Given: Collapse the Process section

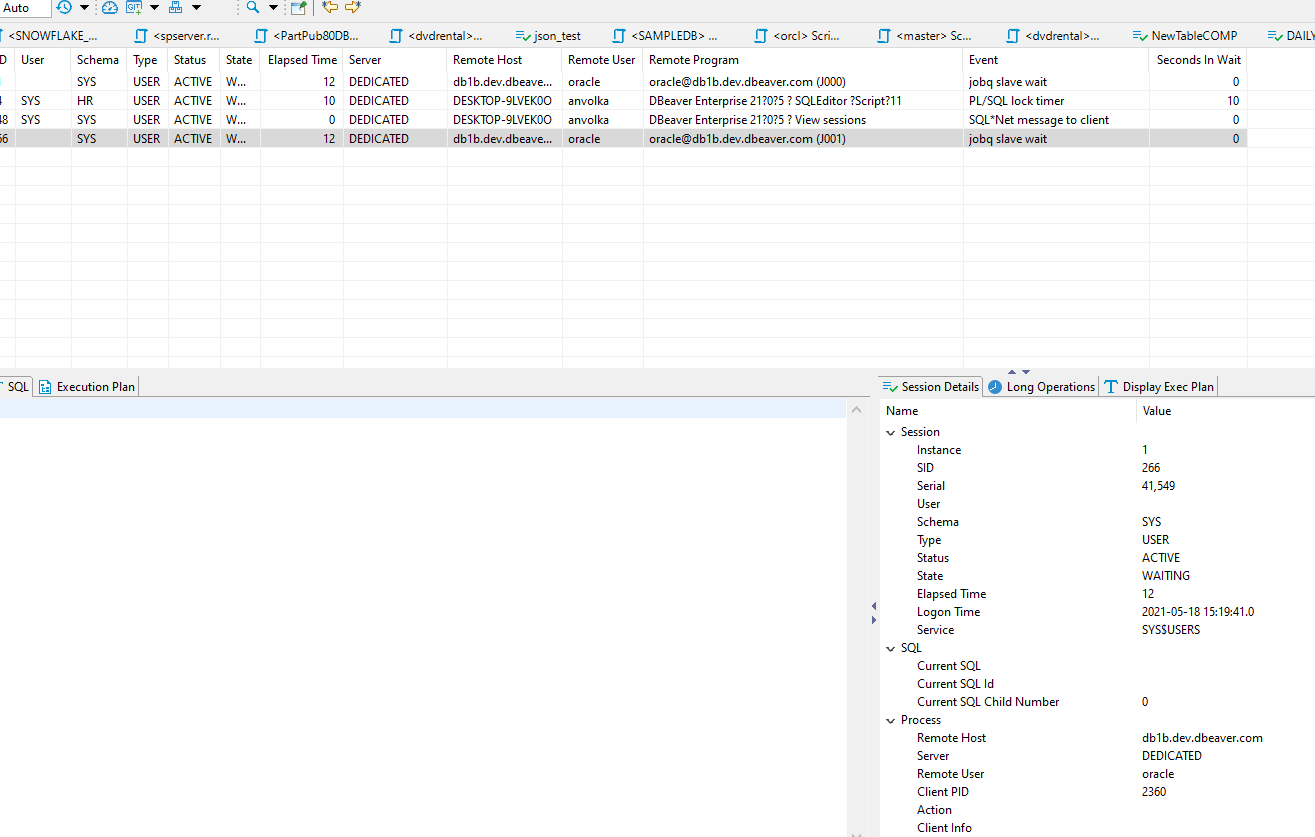Looking at the screenshot, I should click(891, 719).
